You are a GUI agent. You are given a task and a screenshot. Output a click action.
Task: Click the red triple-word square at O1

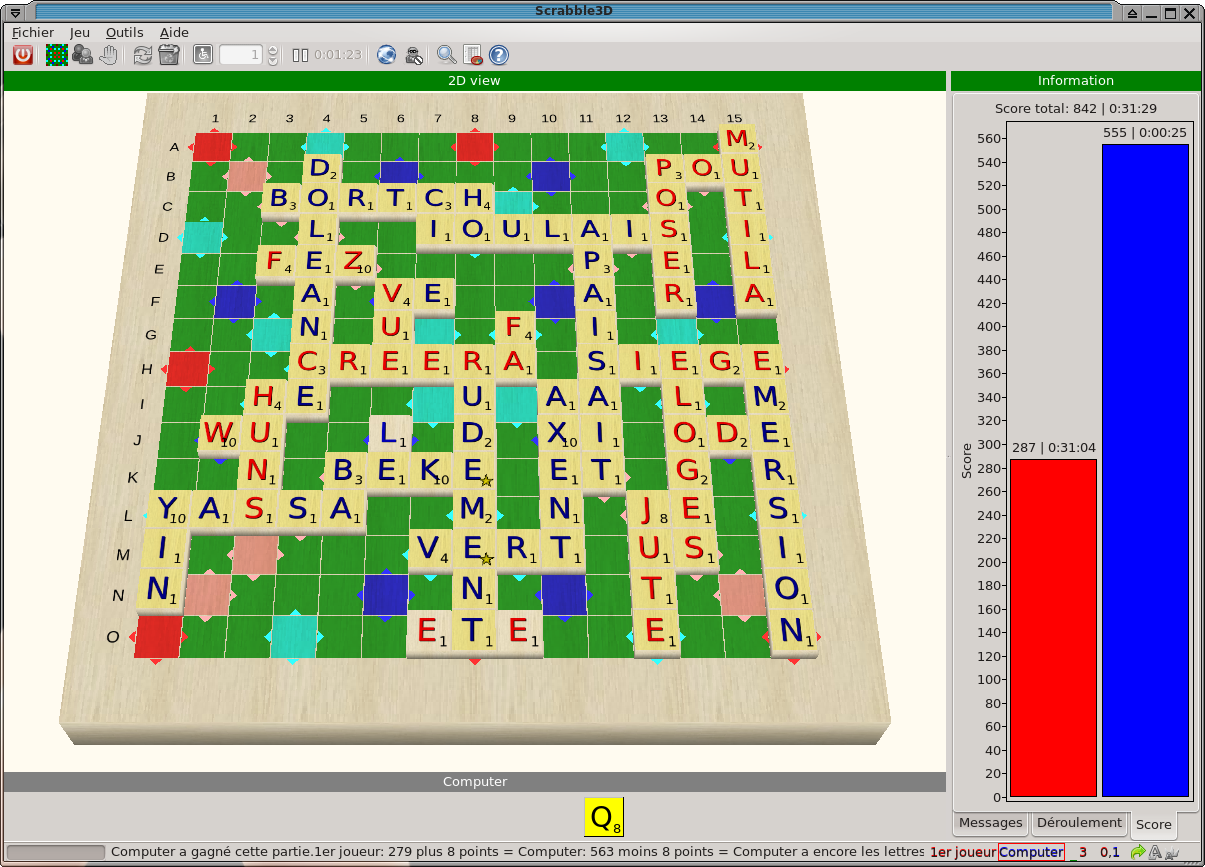(158, 637)
